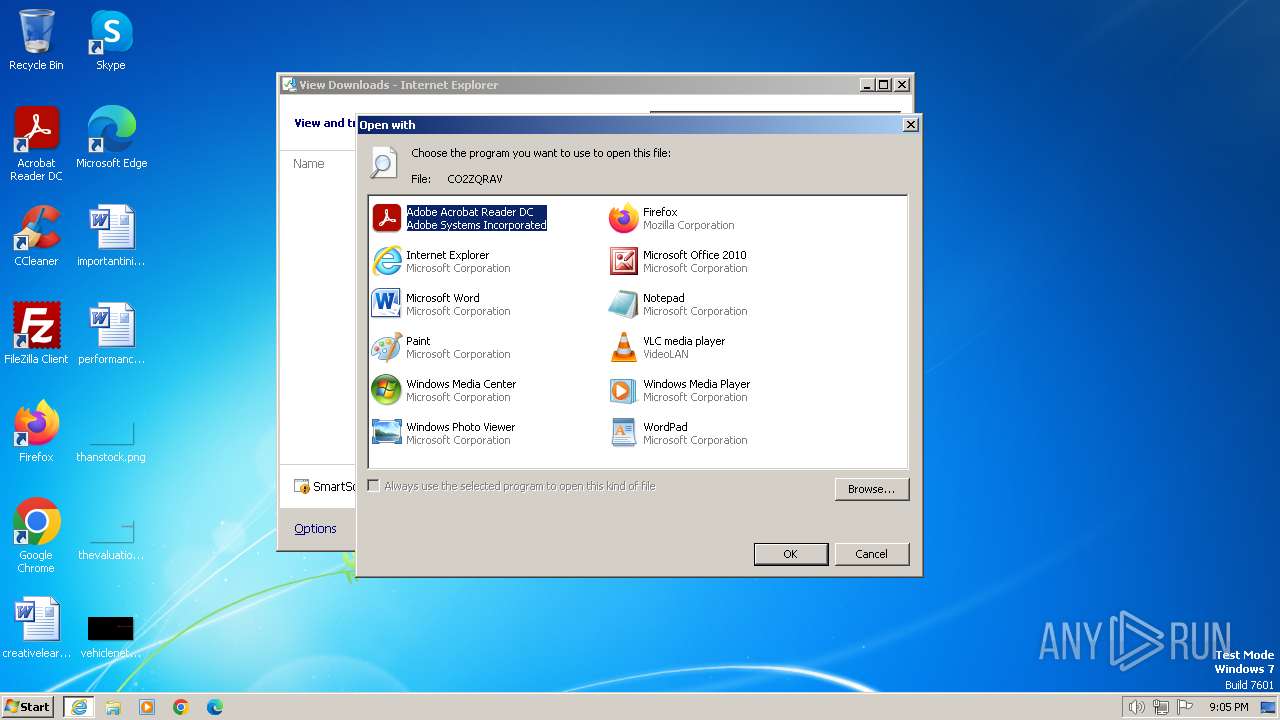Select Acrobat Reader DC desktop shortcut
The height and width of the screenshot is (720, 1280).
[x=36, y=144]
